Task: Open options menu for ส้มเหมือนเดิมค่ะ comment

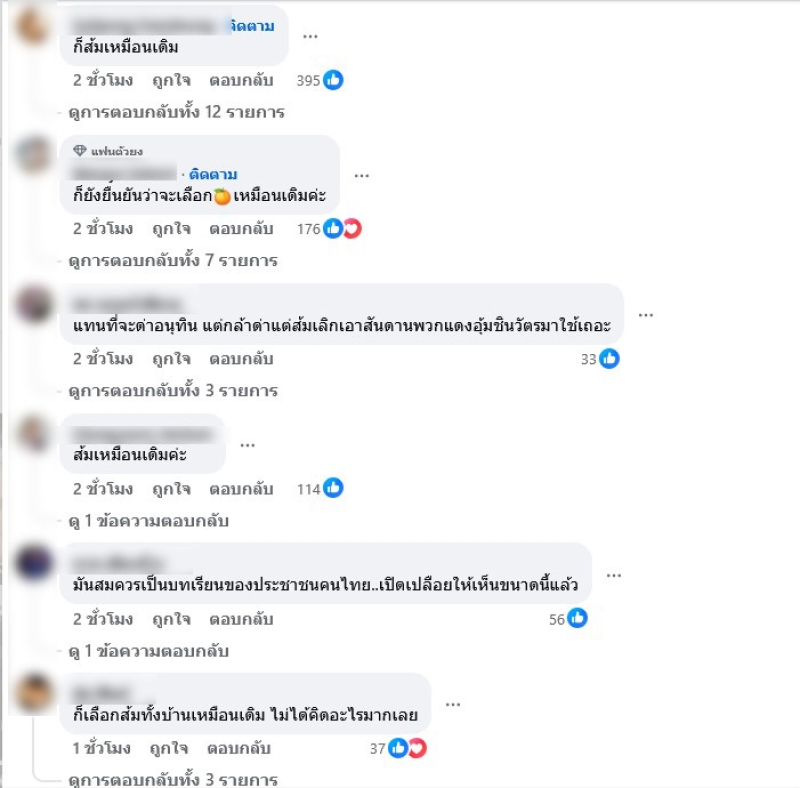Action: coord(247,445)
